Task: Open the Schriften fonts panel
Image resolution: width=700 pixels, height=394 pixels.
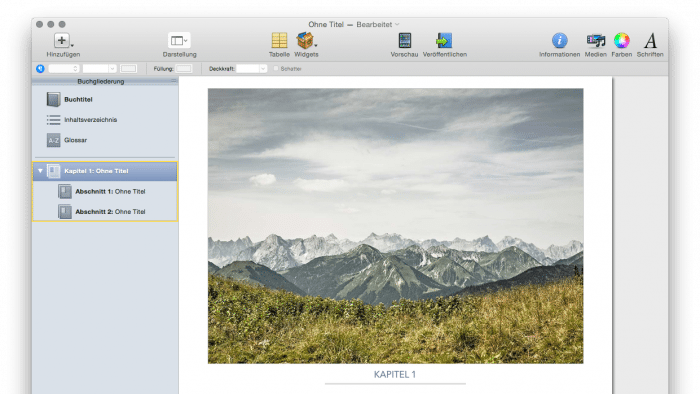Action: pyautogui.click(x=650, y=41)
